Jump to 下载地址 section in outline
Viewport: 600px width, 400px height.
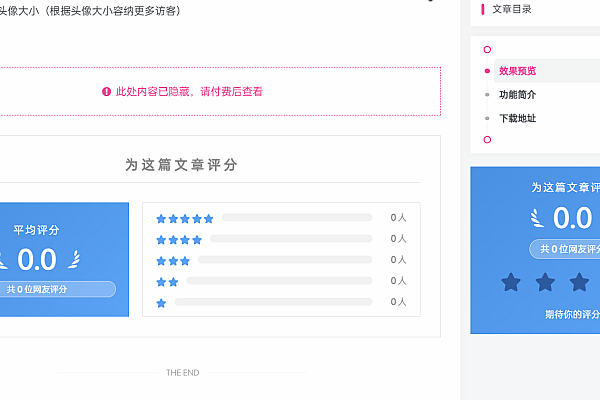(x=517, y=118)
